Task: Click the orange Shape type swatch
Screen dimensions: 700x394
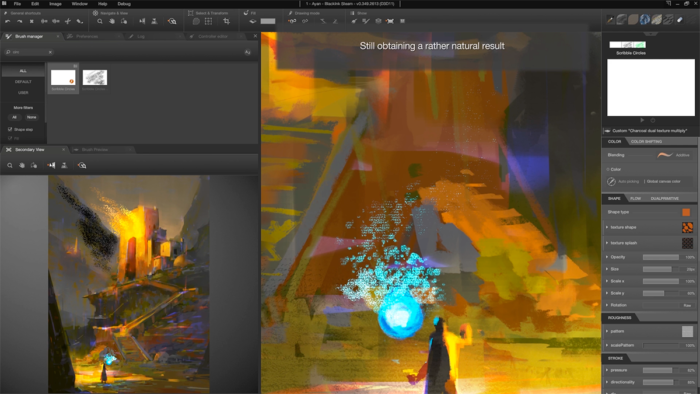Action: pos(686,212)
